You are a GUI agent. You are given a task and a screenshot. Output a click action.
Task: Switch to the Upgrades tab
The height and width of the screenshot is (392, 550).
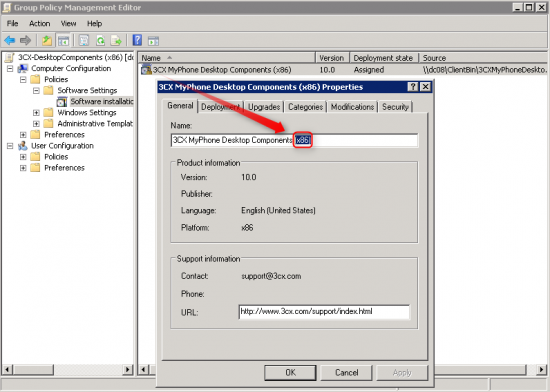coord(264,107)
